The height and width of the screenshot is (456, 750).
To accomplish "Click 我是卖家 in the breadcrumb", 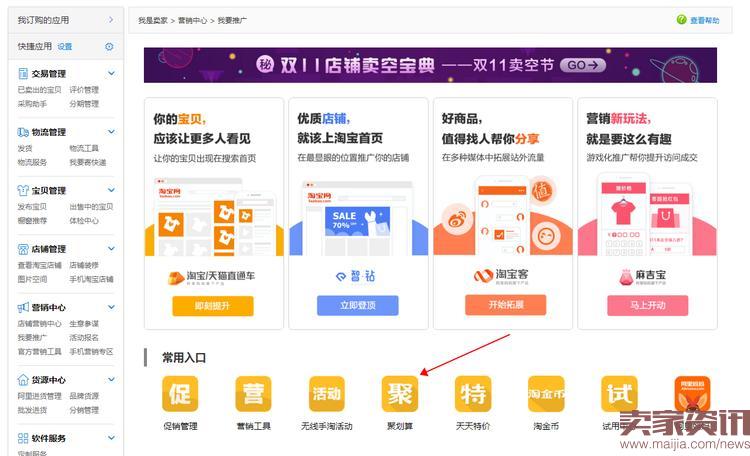I will point(153,21).
